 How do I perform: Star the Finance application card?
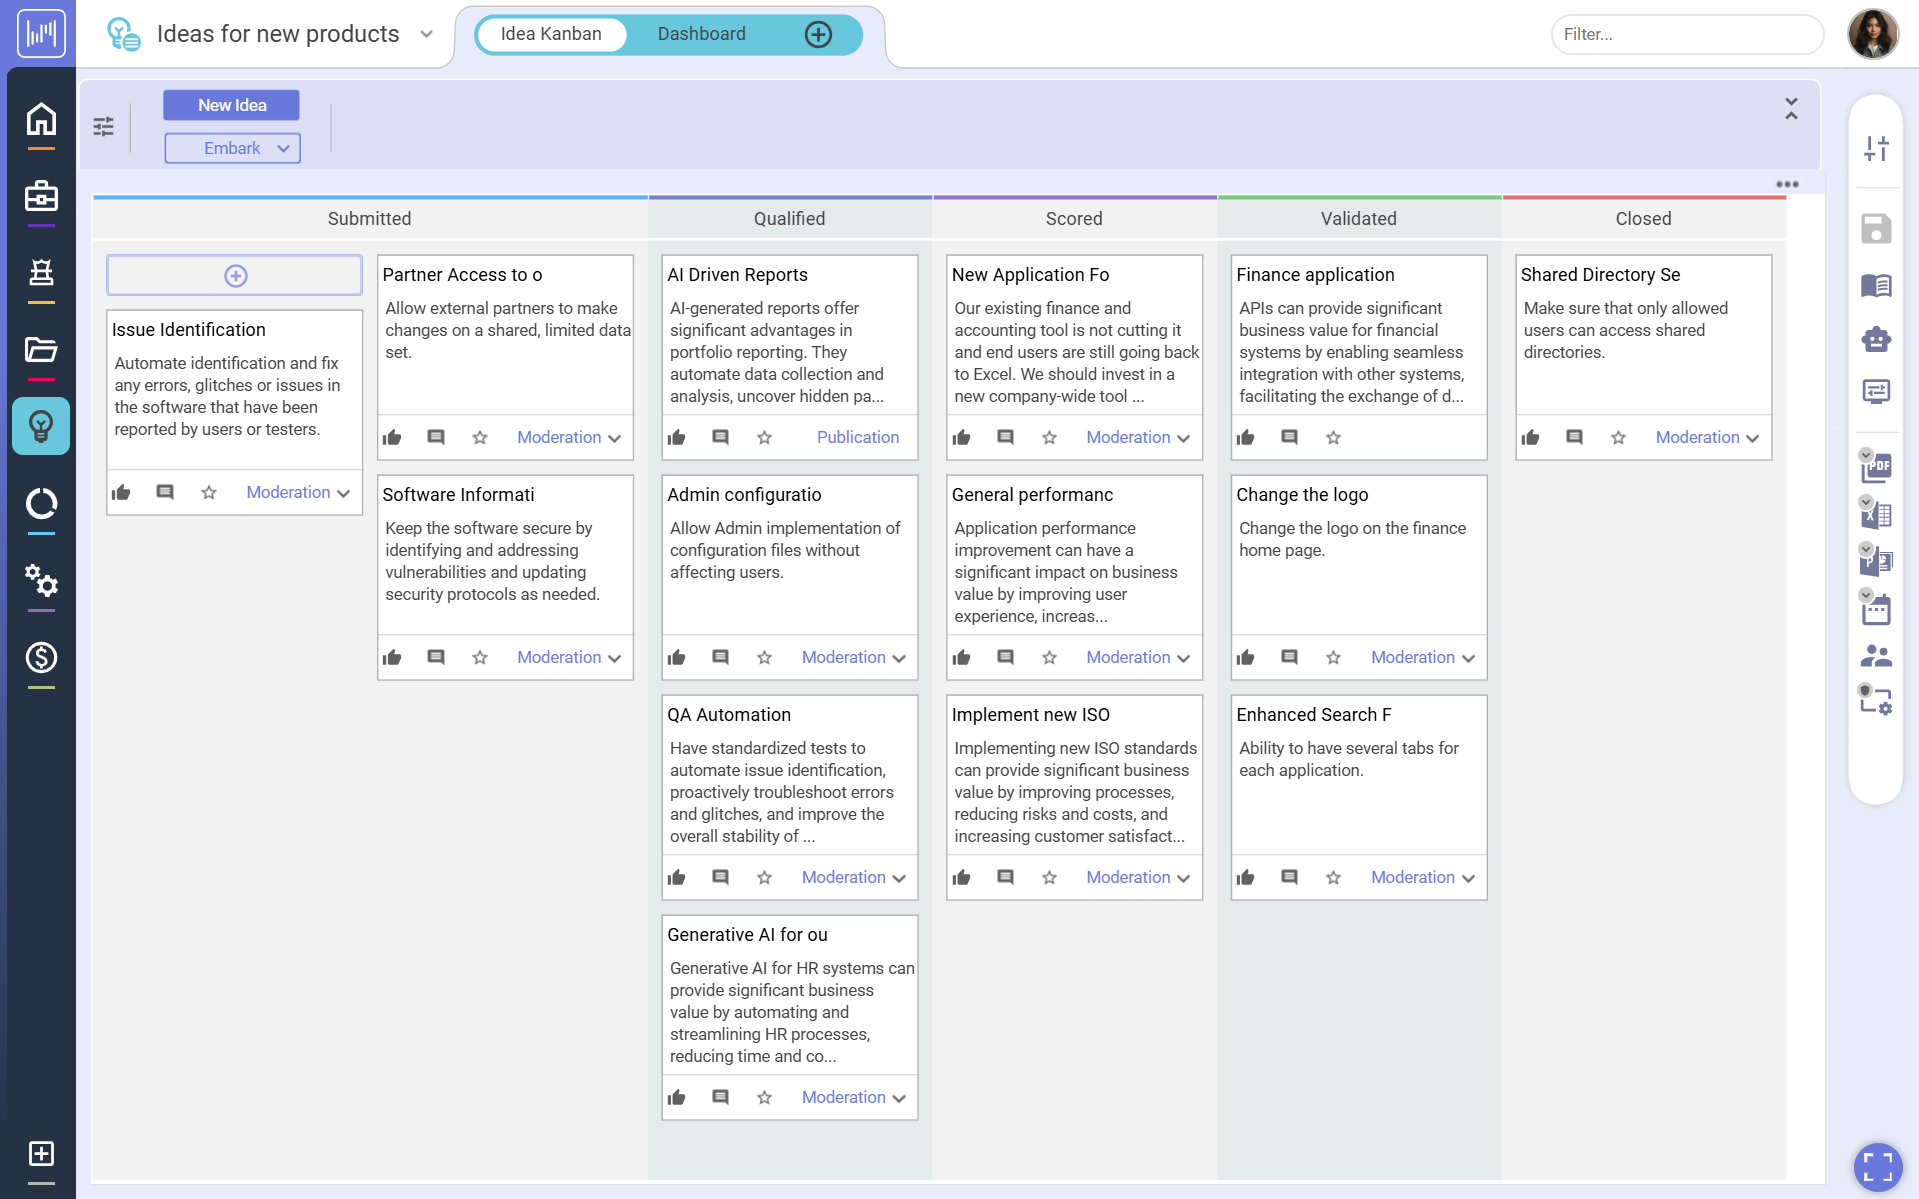click(1332, 437)
